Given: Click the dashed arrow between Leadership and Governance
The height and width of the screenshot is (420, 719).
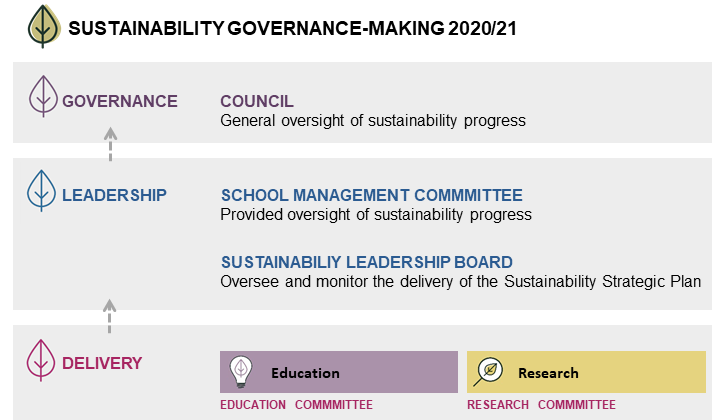Looking at the screenshot, I should point(110,144).
